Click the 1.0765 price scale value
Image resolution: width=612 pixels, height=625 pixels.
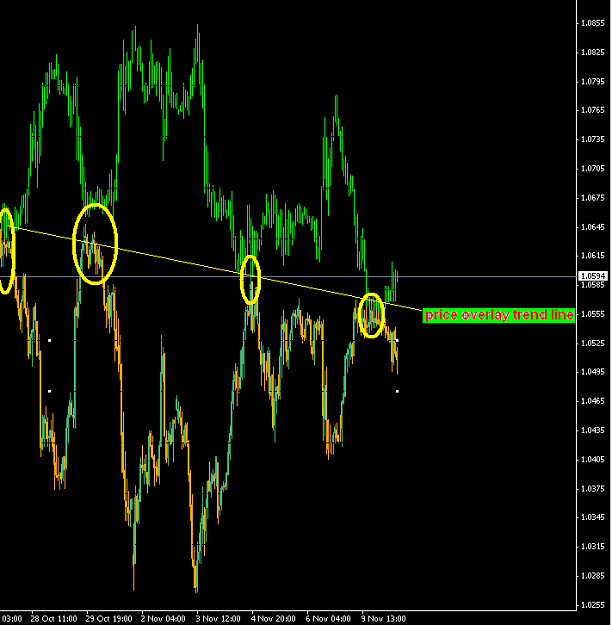[593, 110]
